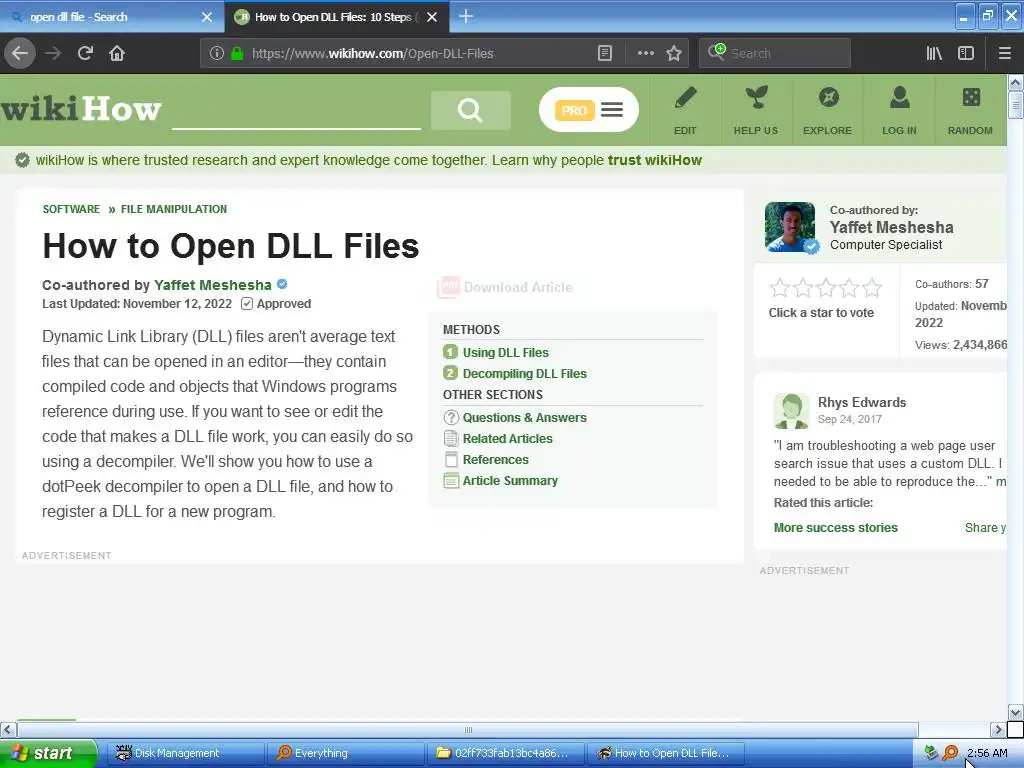The width and height of the screenshot is (1024, 768).
Task: Click the horizontal scrollbar right arrow
Action: (x=998, y=729)
